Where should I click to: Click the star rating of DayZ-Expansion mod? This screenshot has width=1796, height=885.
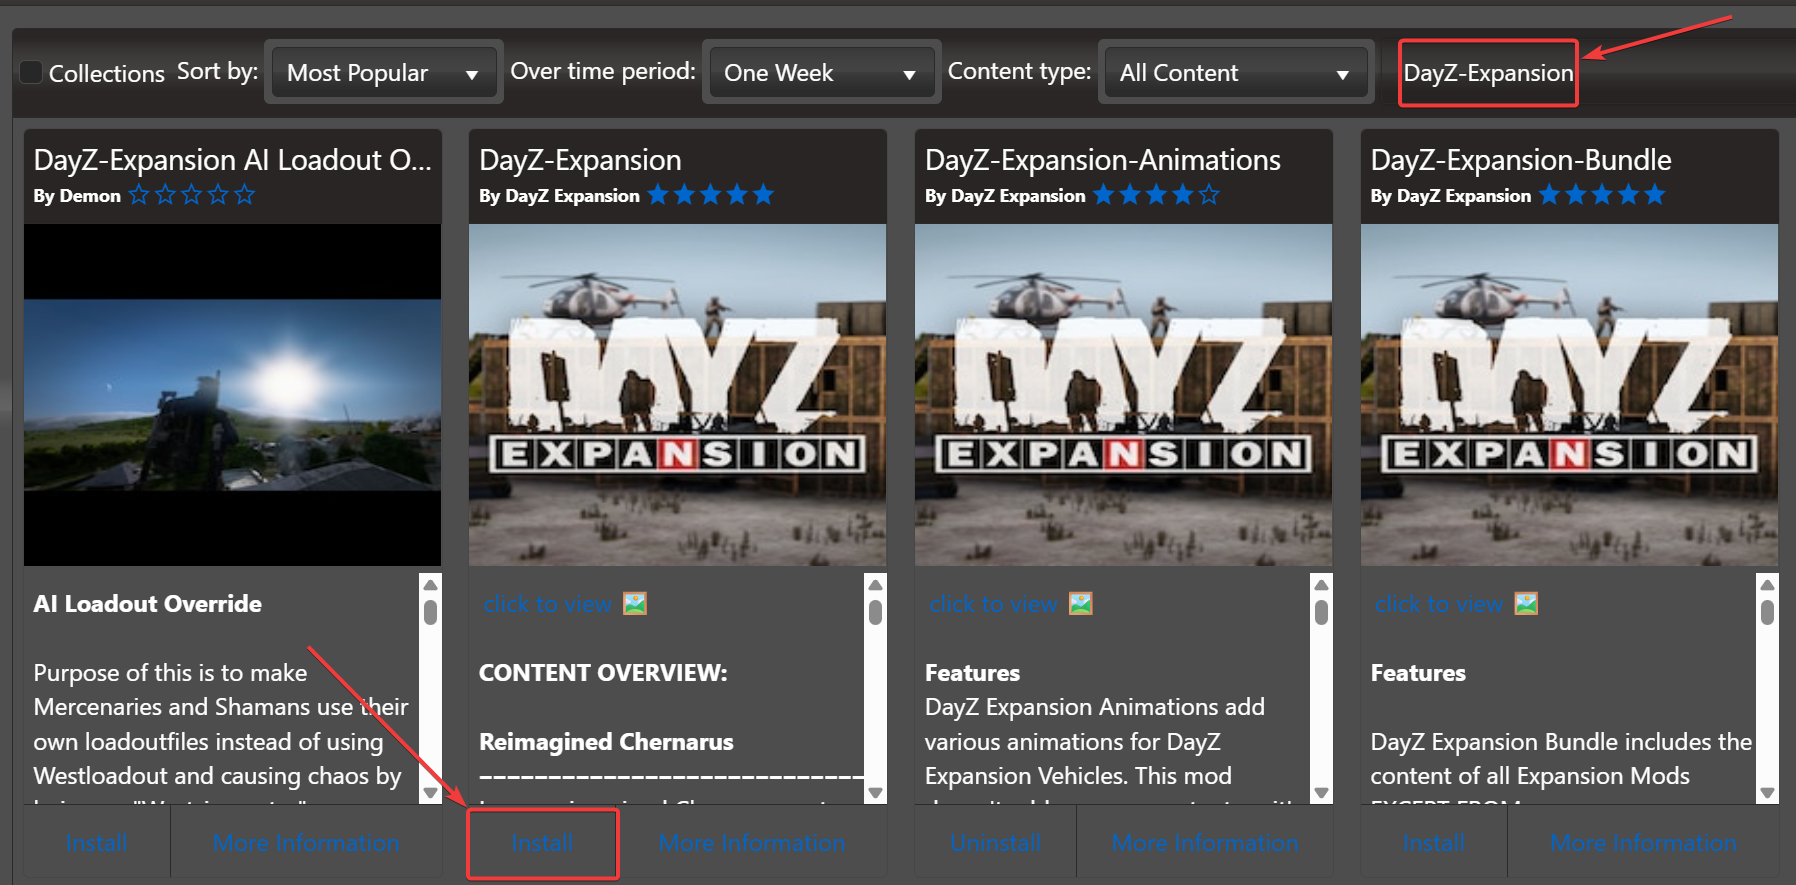pos(711,195)
